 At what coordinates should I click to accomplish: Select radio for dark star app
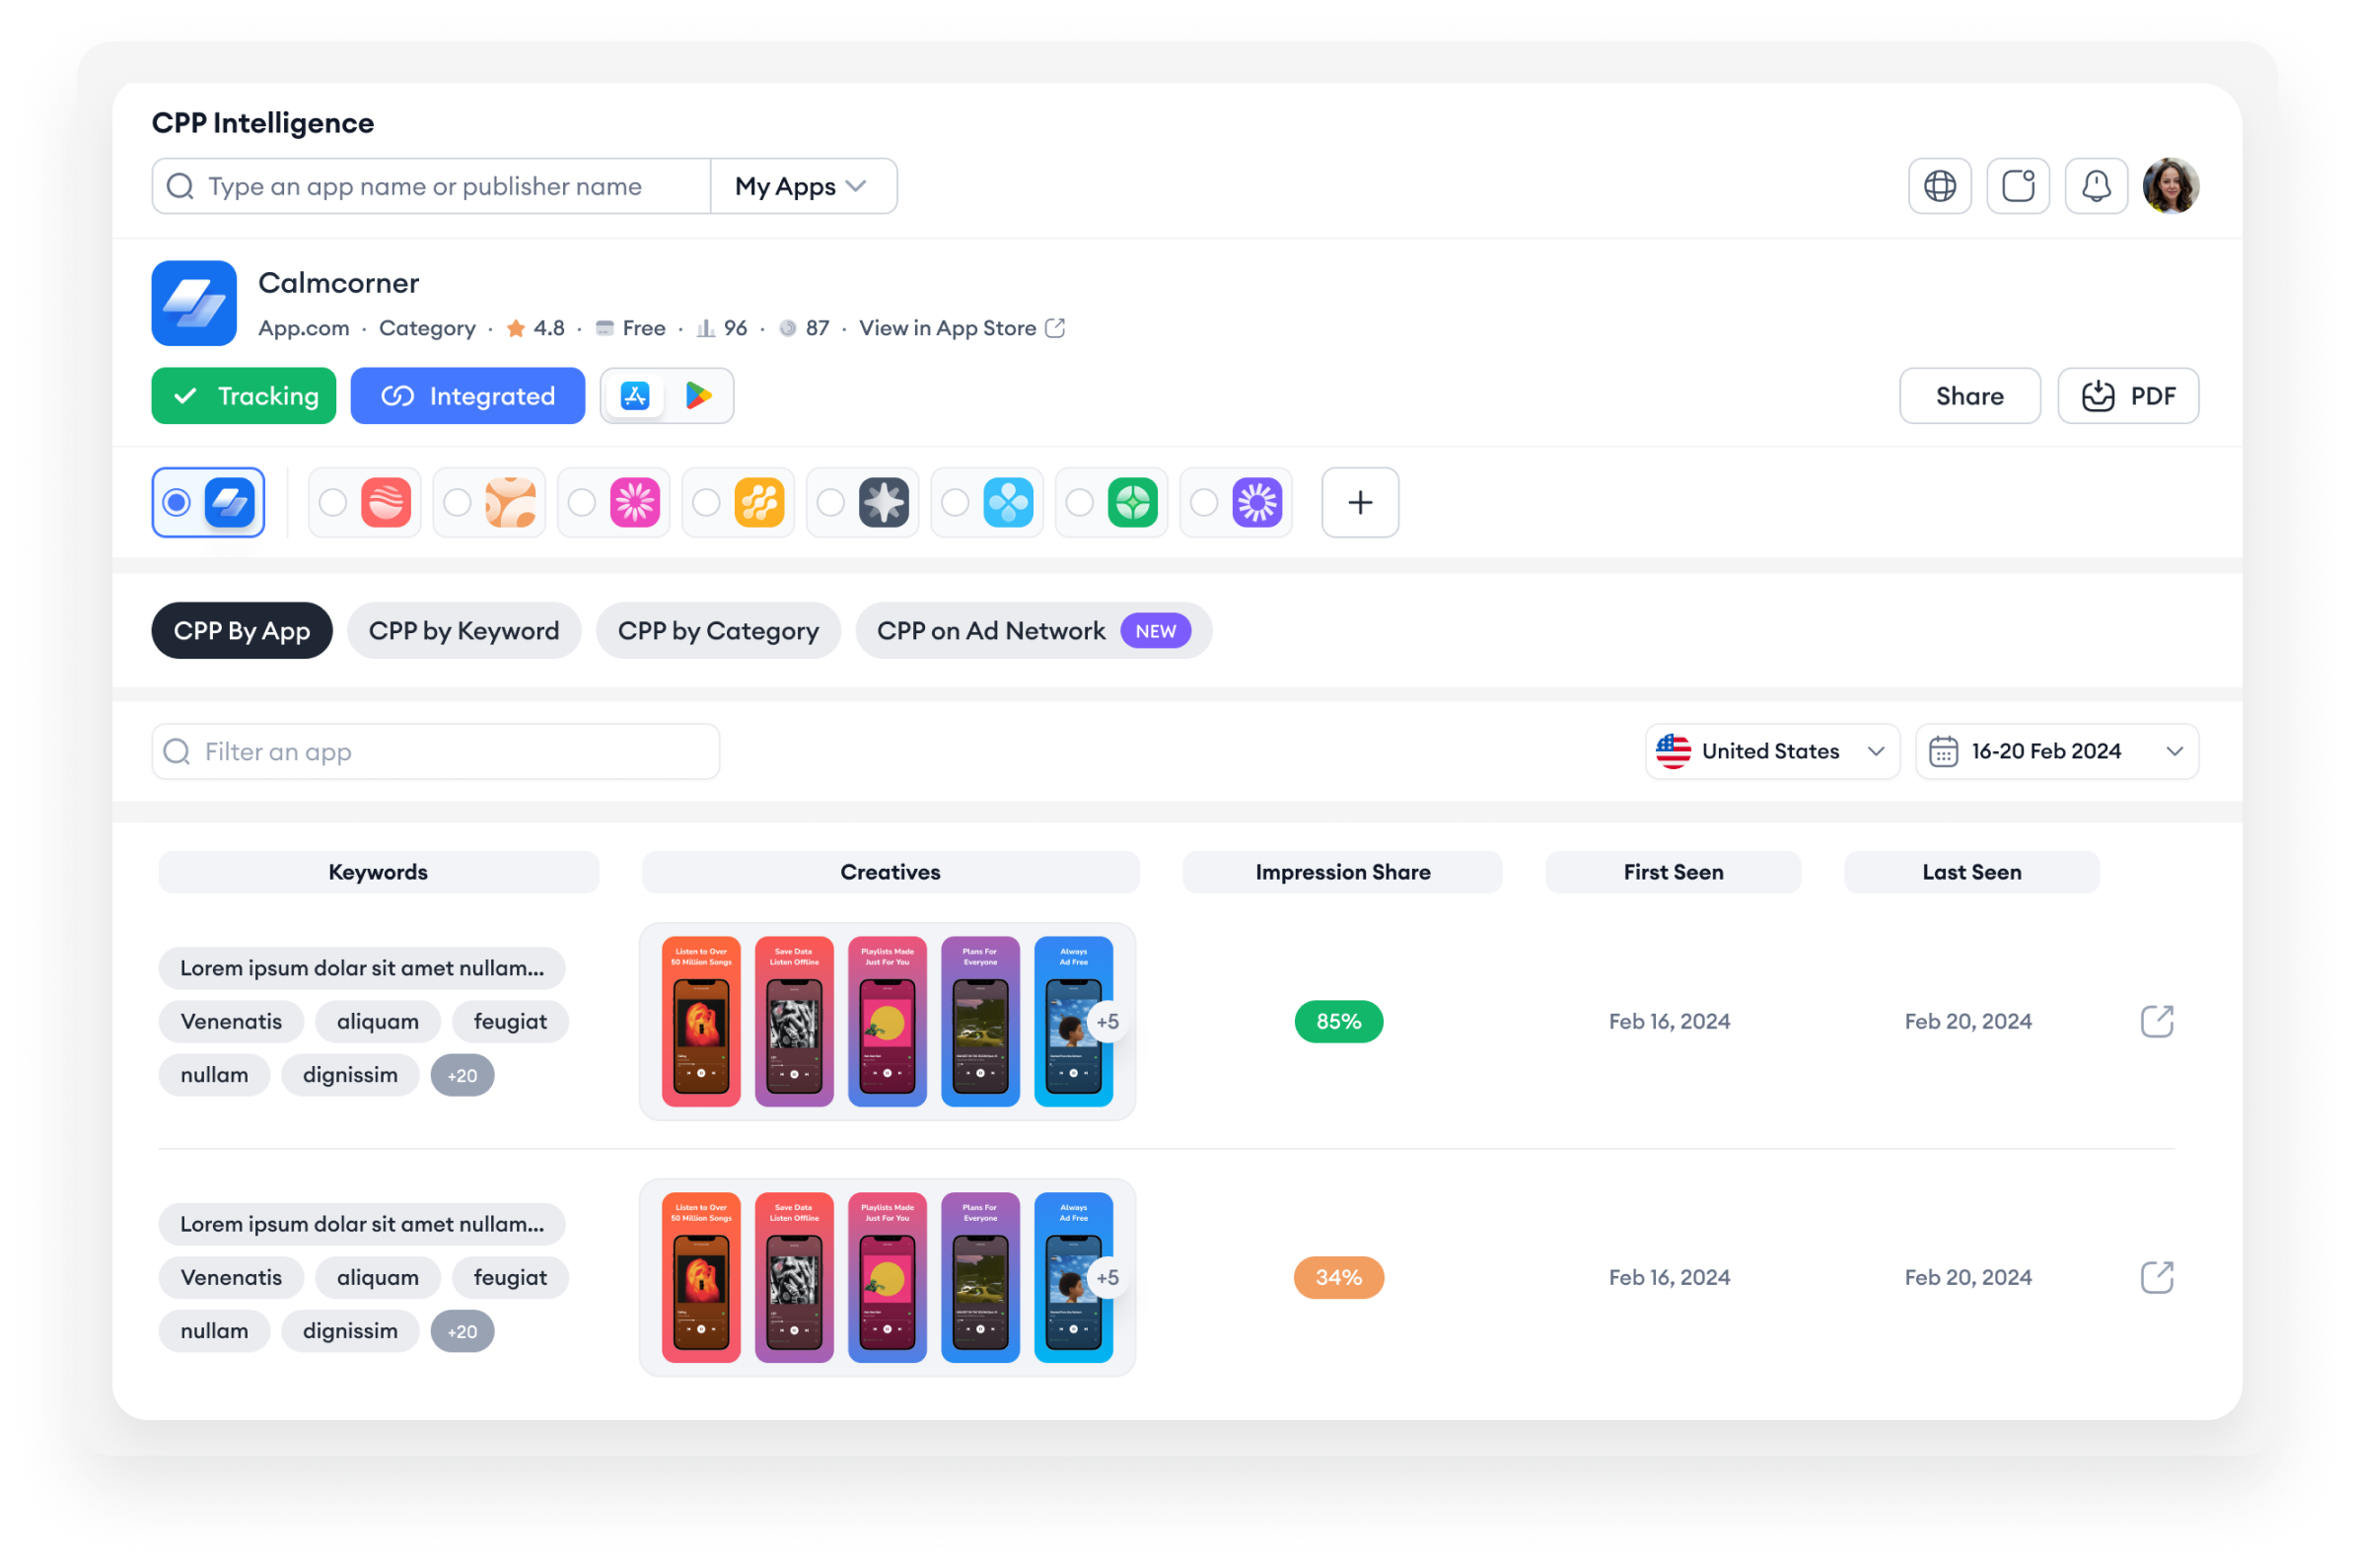[831, 502]
